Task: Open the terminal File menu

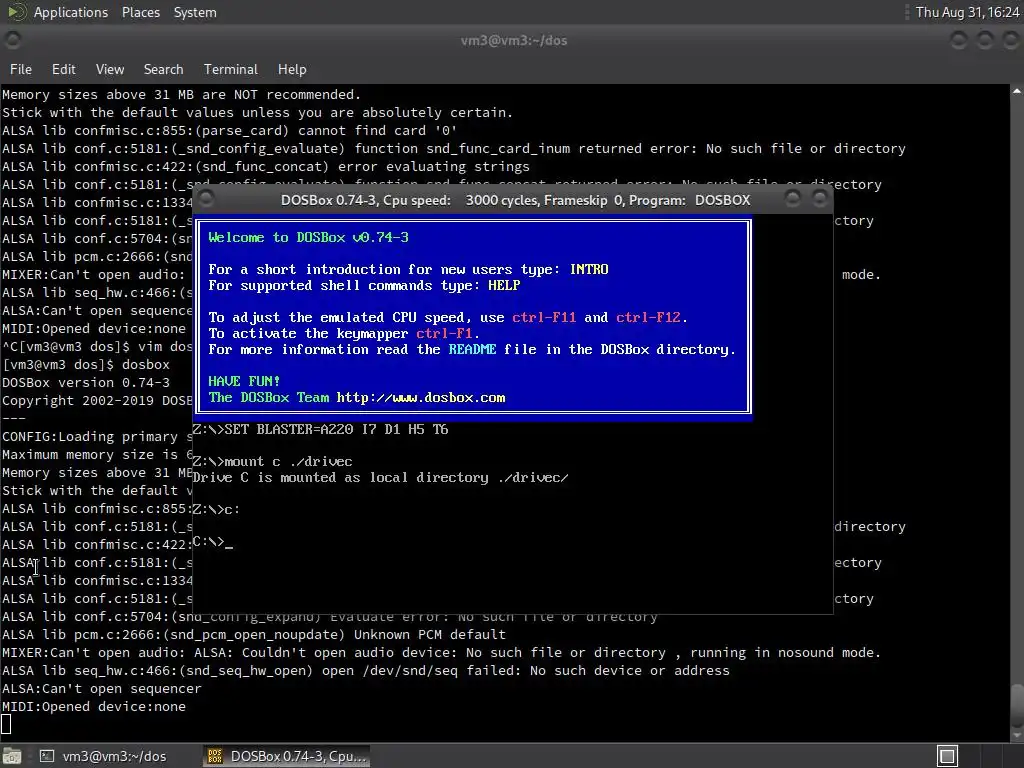Action: tap(20, 69)
